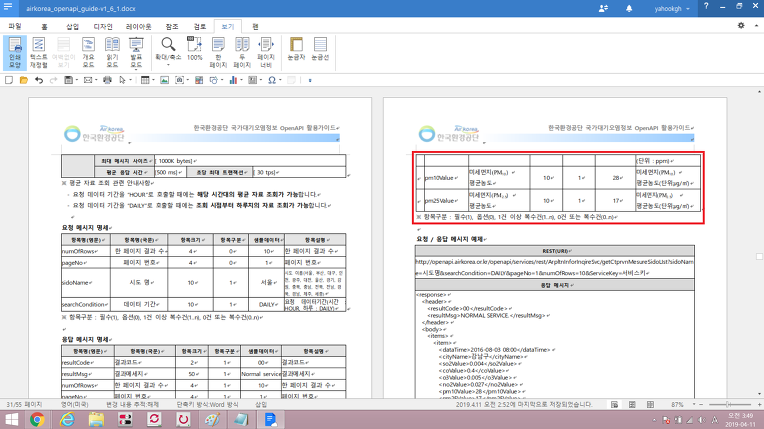This screenshot has height=429, width=764.
Task: Click the omega symbol icon
Action: point(272,80)
